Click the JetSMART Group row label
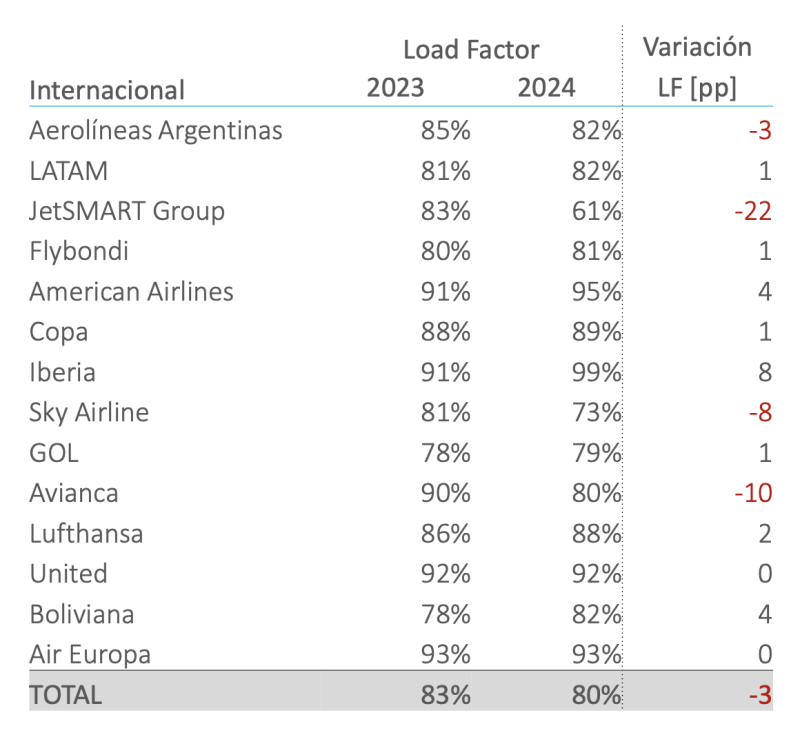 click(x=127, y=212)
